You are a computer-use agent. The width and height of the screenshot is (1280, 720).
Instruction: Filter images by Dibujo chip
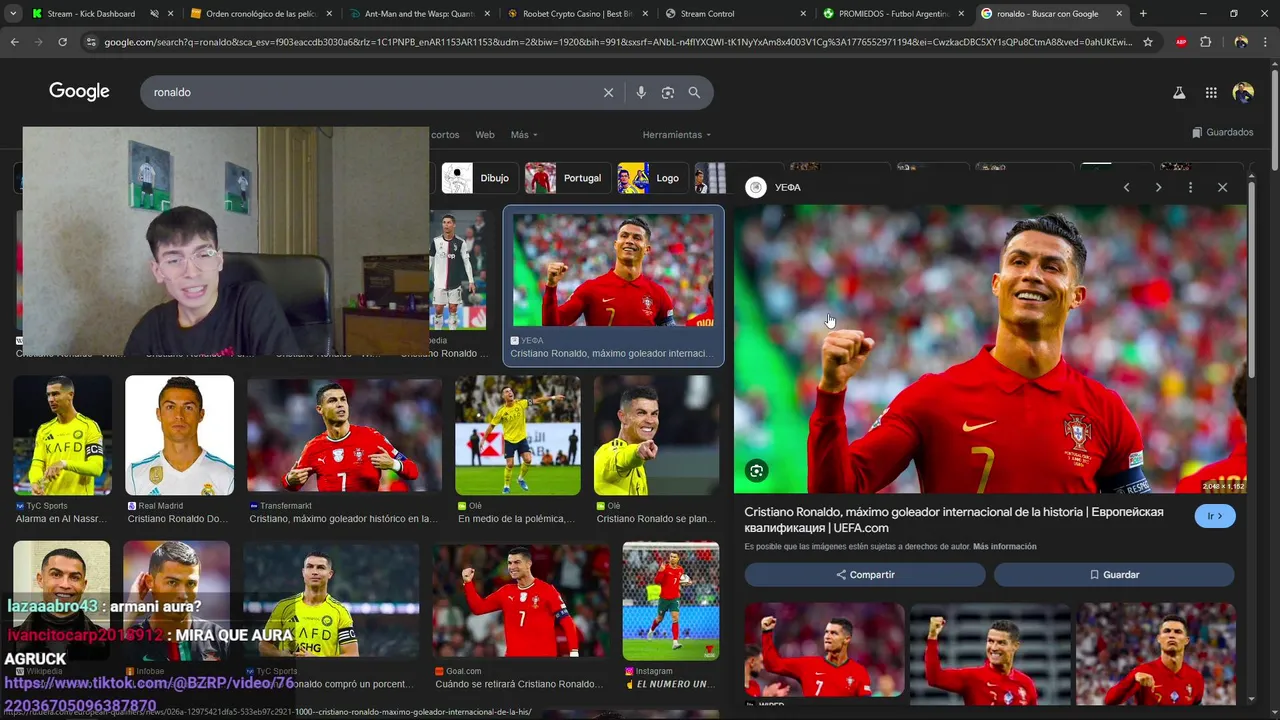click(x=480, y=178)
